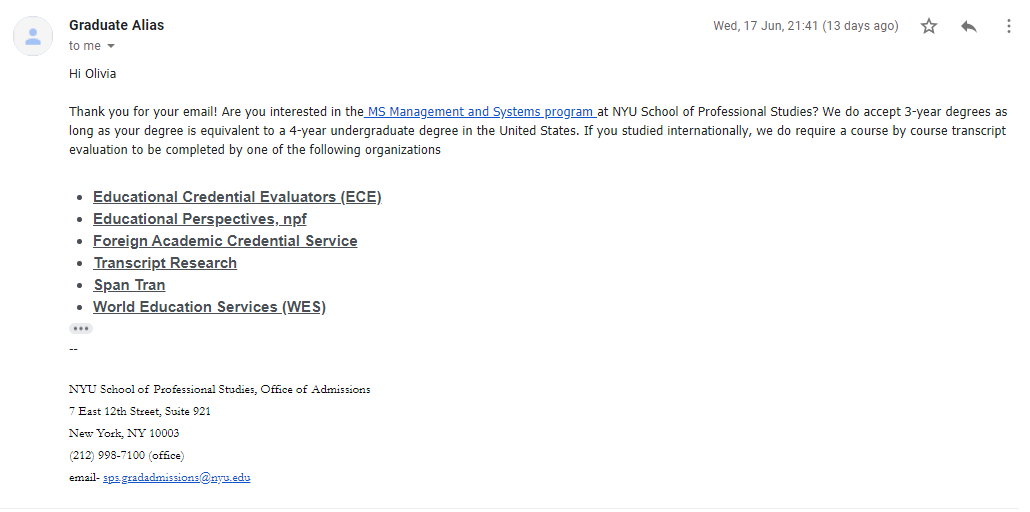Open Transcript Research link
The height and width of the screenshot is (512, 1030).
(x=165, y=263)
